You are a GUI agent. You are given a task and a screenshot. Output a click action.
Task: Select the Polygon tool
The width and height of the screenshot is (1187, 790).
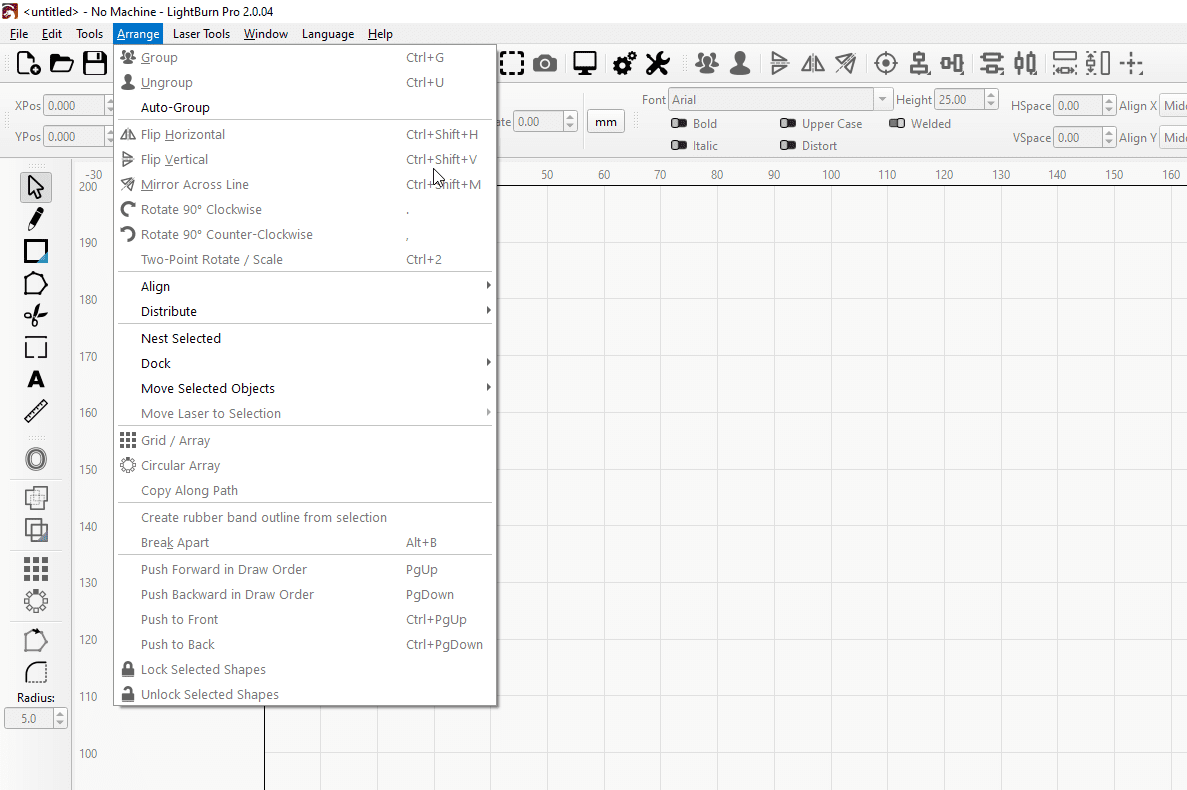(36, 284)
